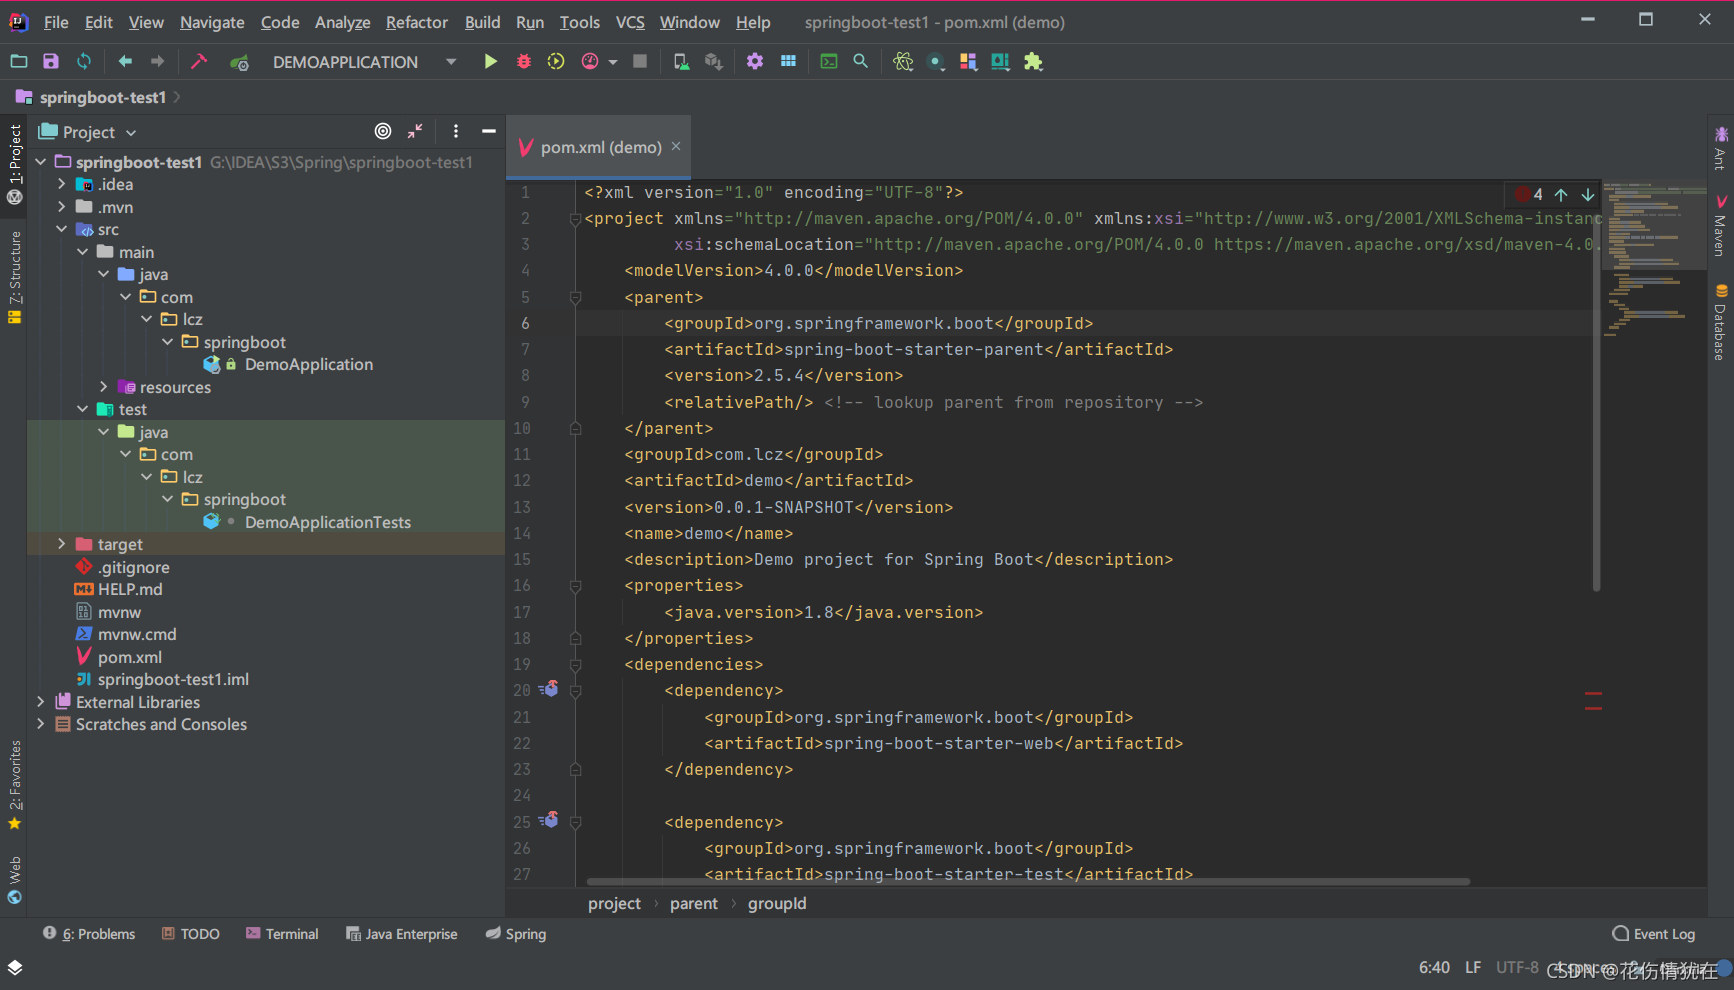Toggle the Database tool window on right sidebar
The image size is (1734, 990).
1720,323
